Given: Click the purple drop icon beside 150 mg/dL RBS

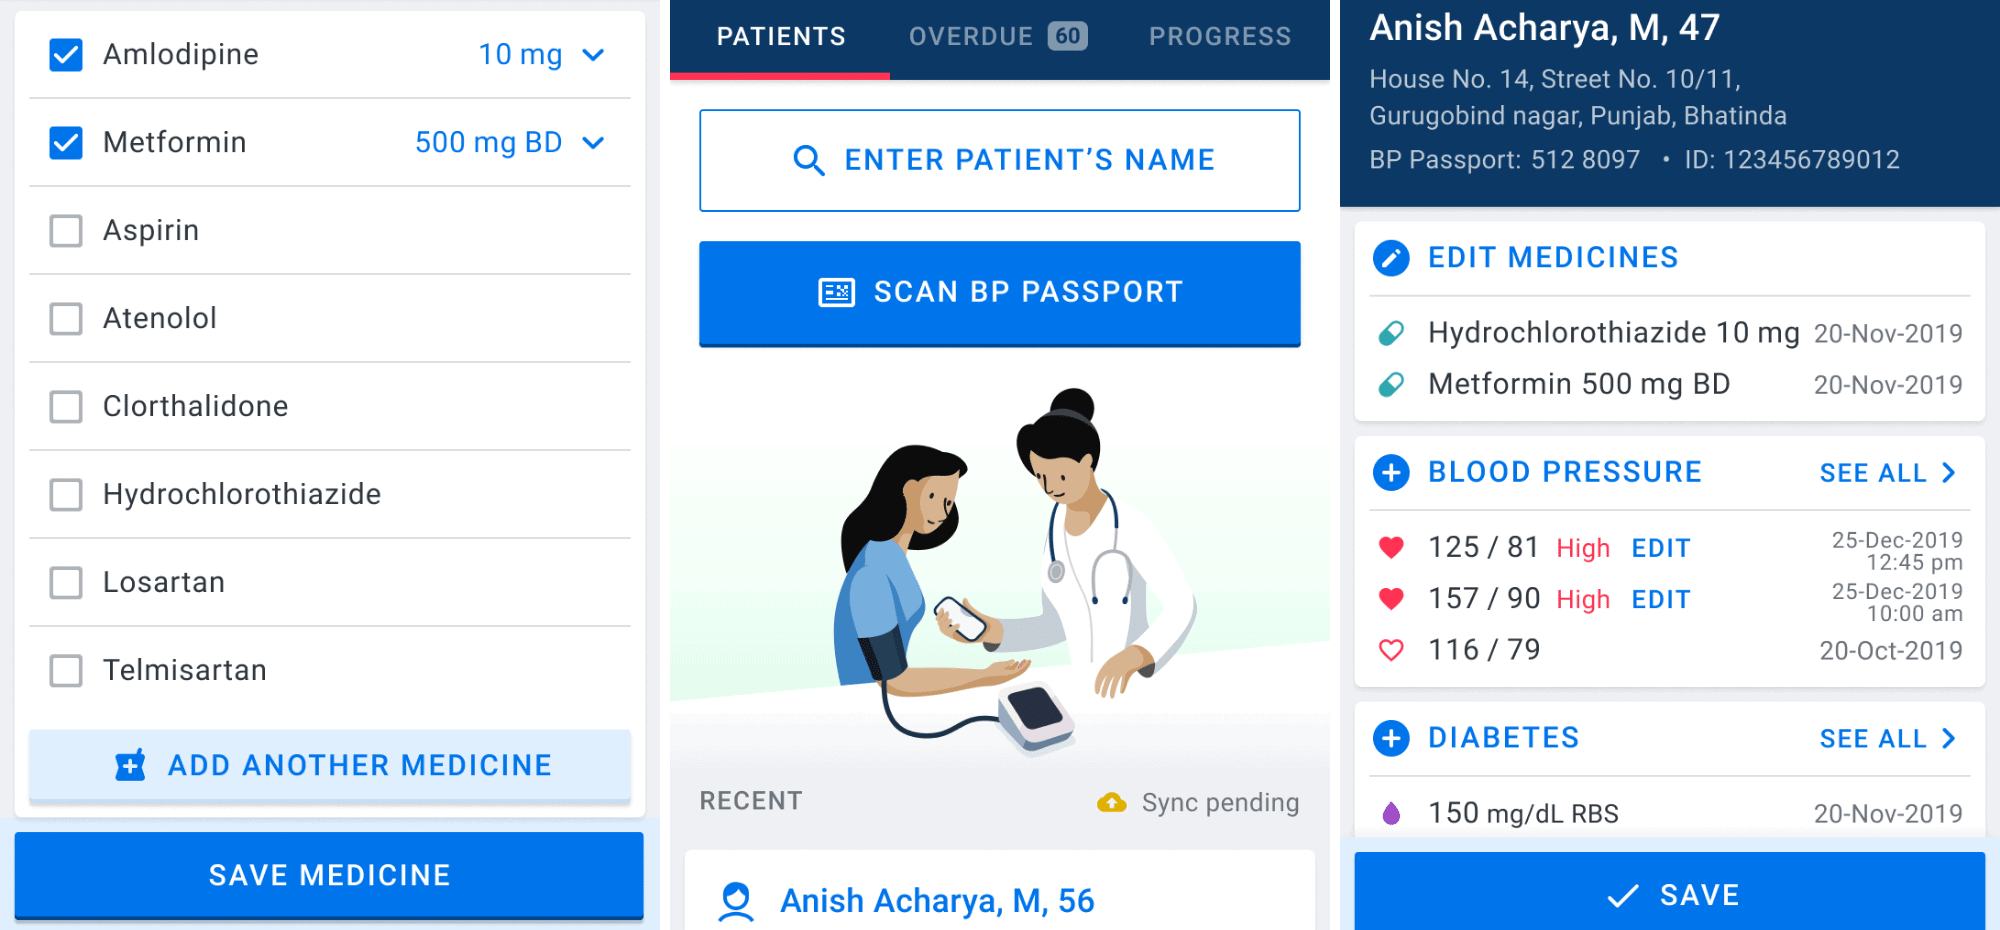Looking at the screenshot, I should (x=1393, y=813).
